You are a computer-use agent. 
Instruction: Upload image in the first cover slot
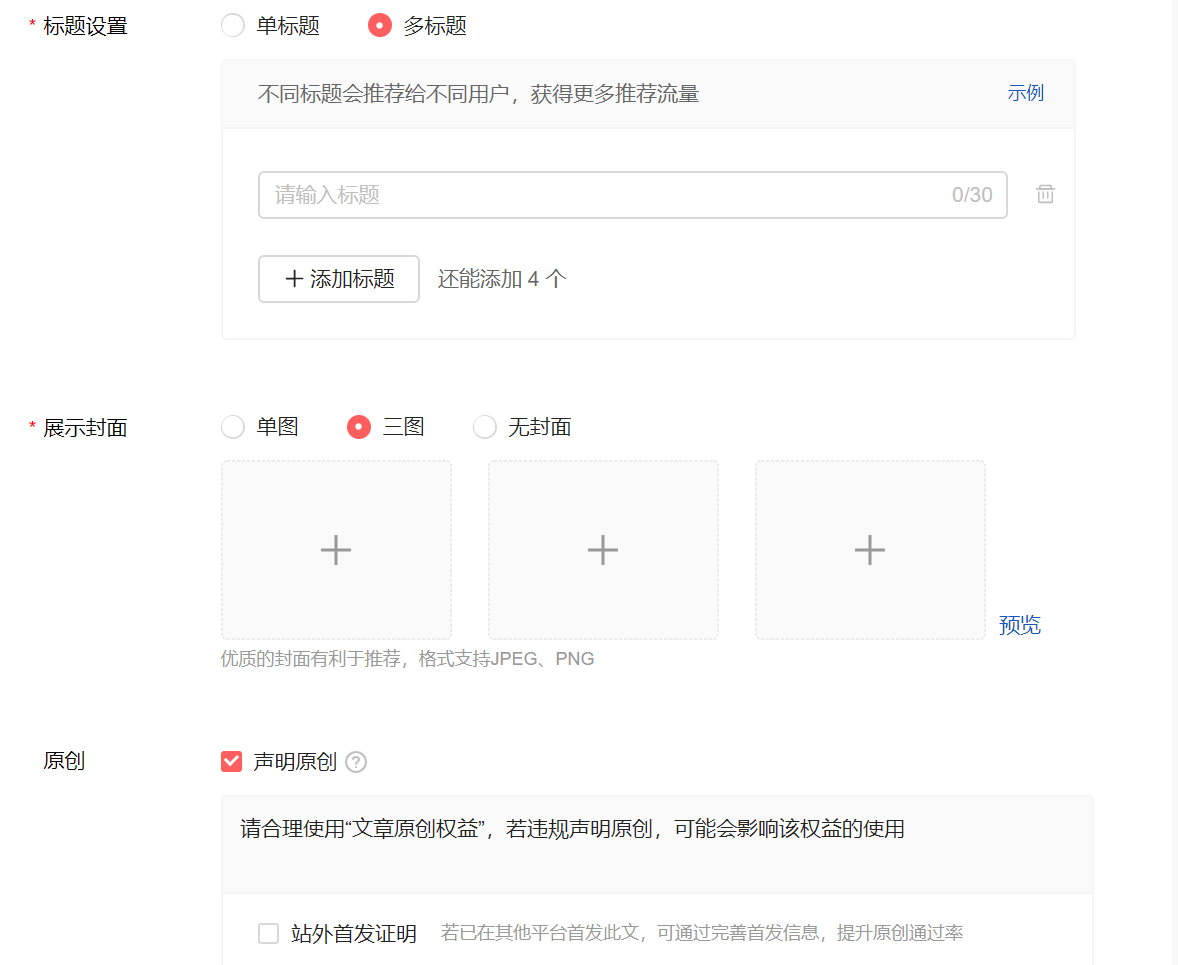pyautogui.click(x=336, y=550)
